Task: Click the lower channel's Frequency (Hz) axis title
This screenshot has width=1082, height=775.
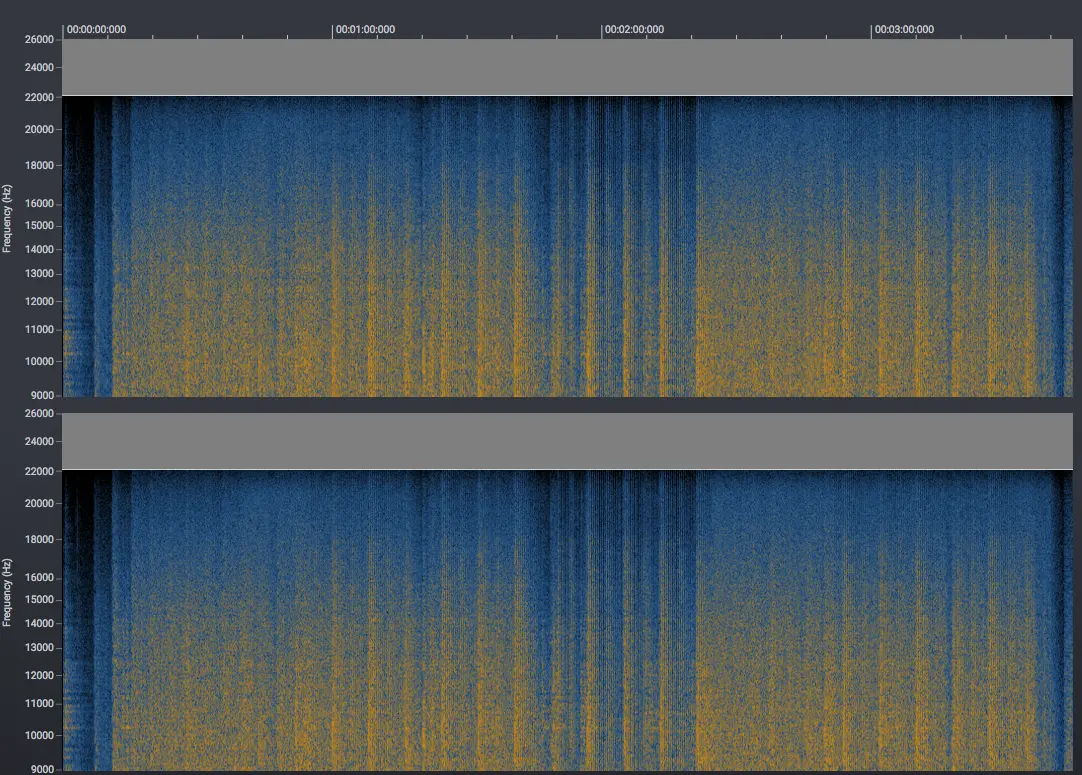Action: [7, 592]
